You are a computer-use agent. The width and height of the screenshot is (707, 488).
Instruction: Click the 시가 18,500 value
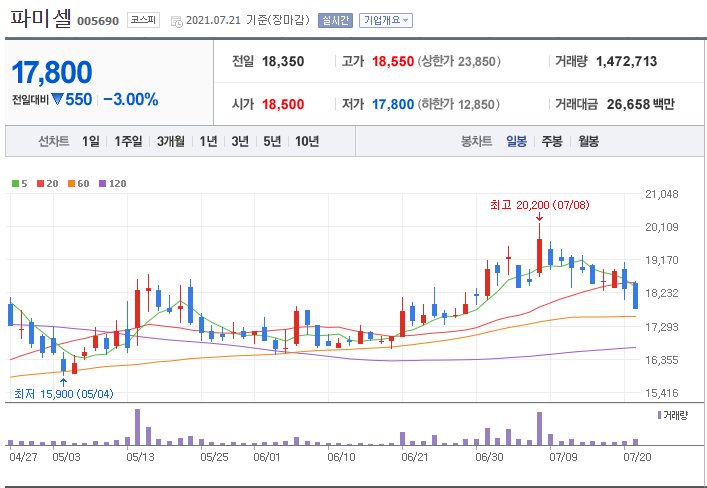click(x=283, y=104)
